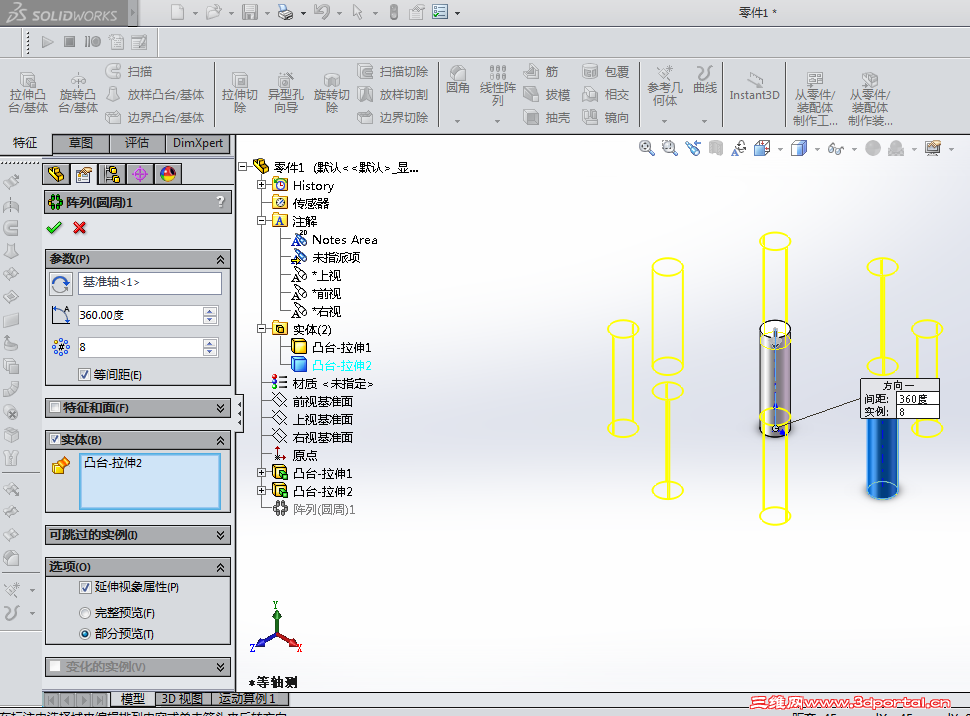Screen dimensions: 970x716
Task: Confirm the circular pattern with green checkmark
Action: pyautogui.click(x=54, y=228)
